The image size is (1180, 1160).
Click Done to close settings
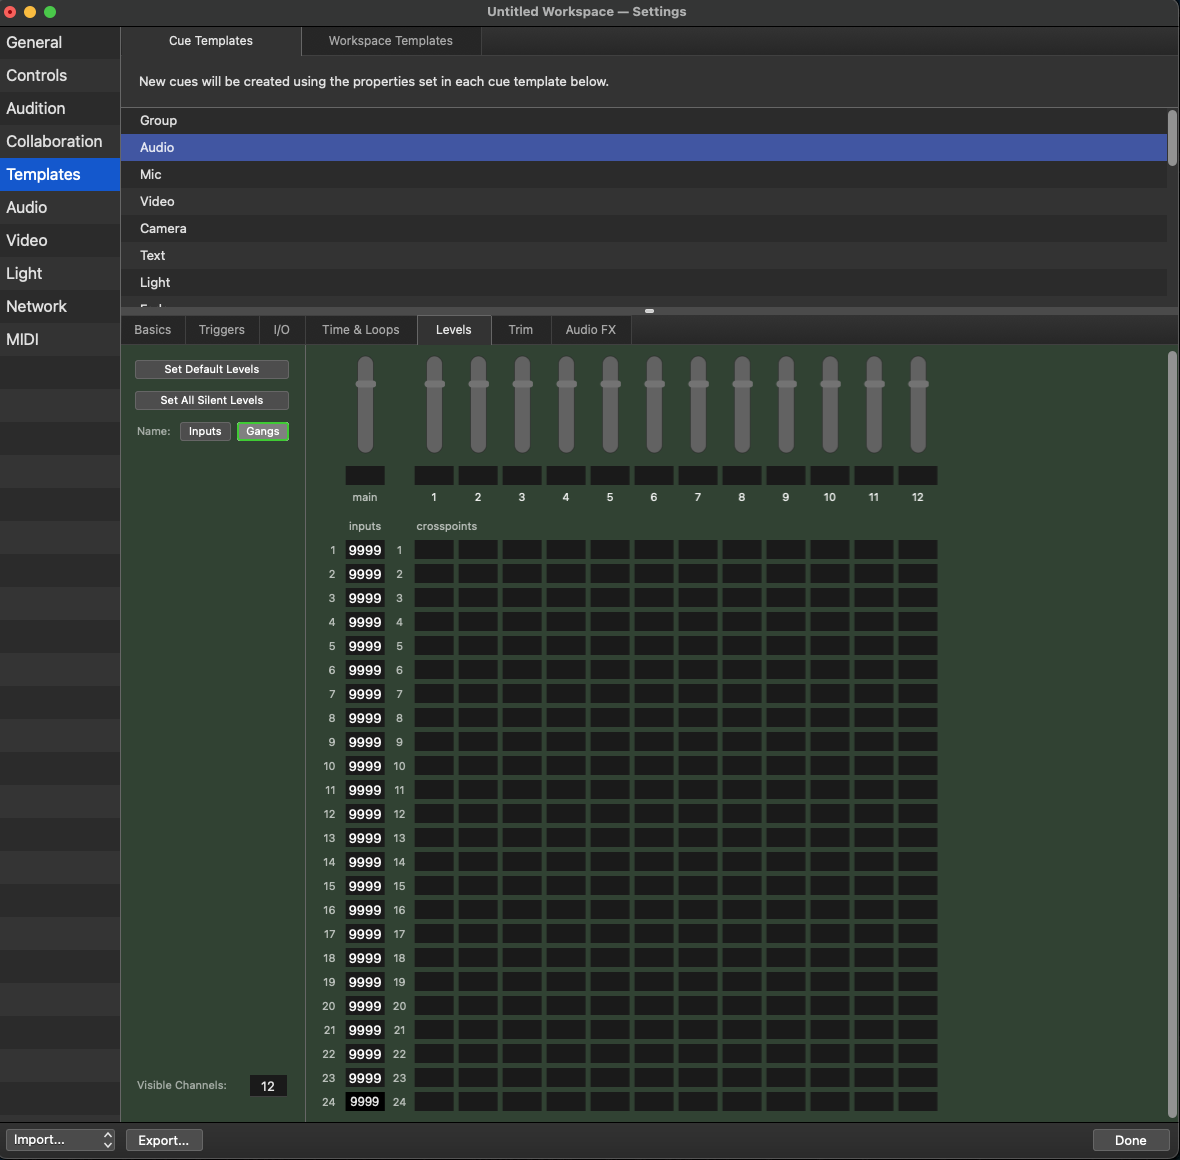pos(1130,1140)
